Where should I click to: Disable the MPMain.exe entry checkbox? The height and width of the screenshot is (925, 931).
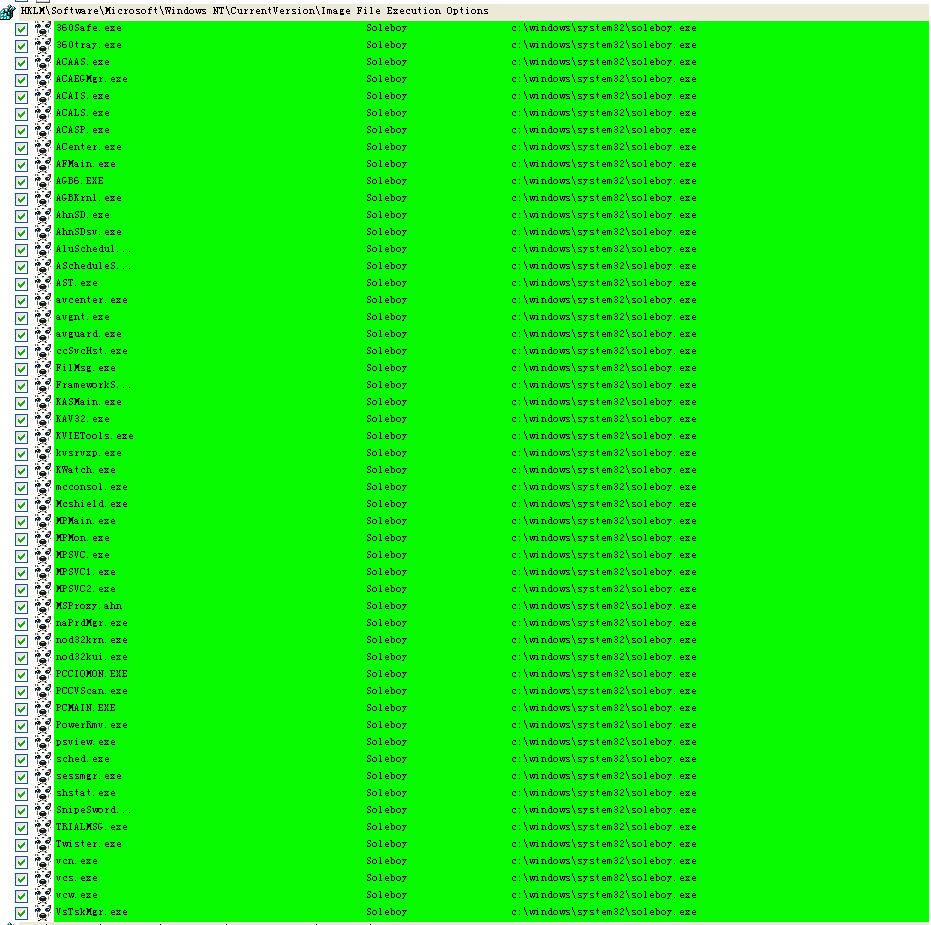click(x=21, y=522)
